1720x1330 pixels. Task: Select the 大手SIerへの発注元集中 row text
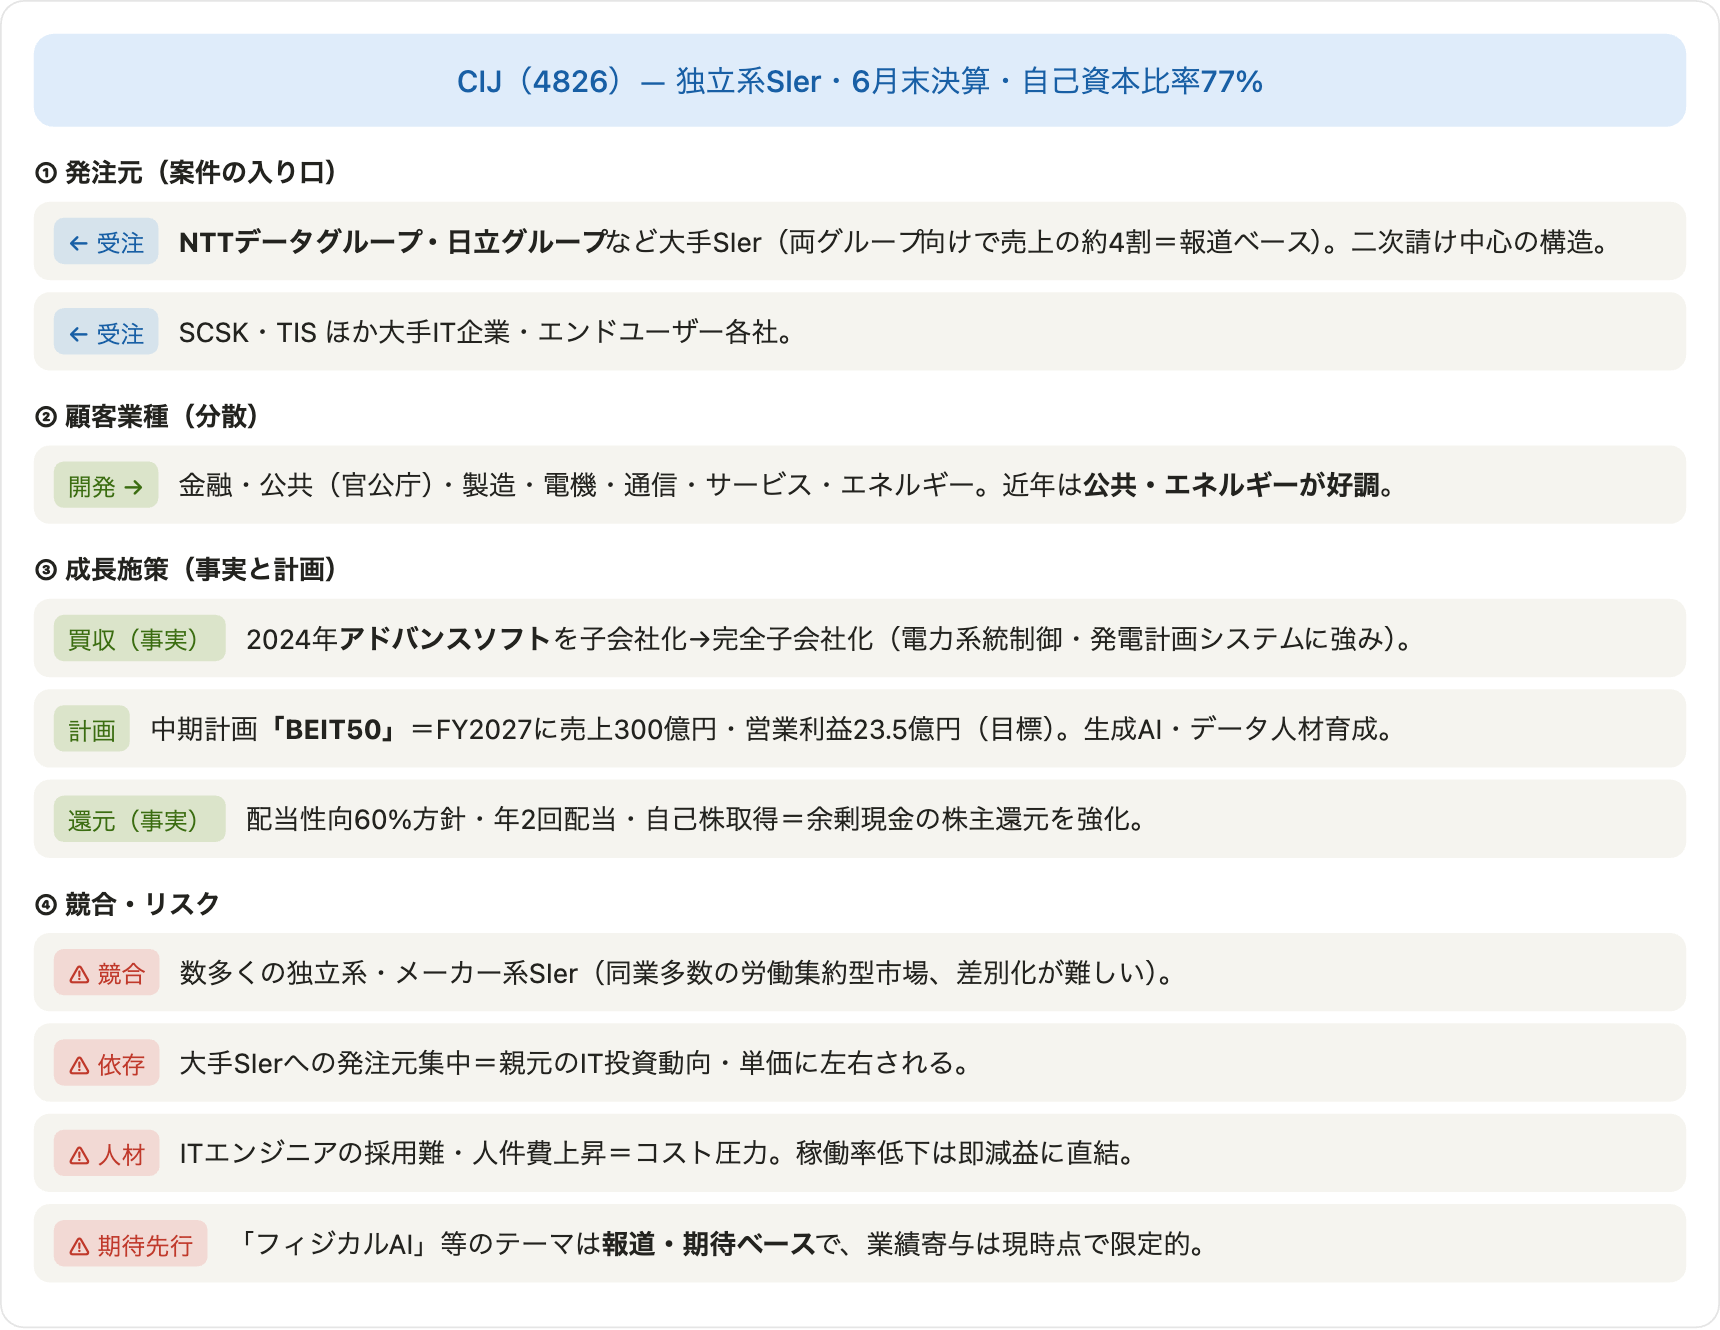click(x=575, y=1064)
